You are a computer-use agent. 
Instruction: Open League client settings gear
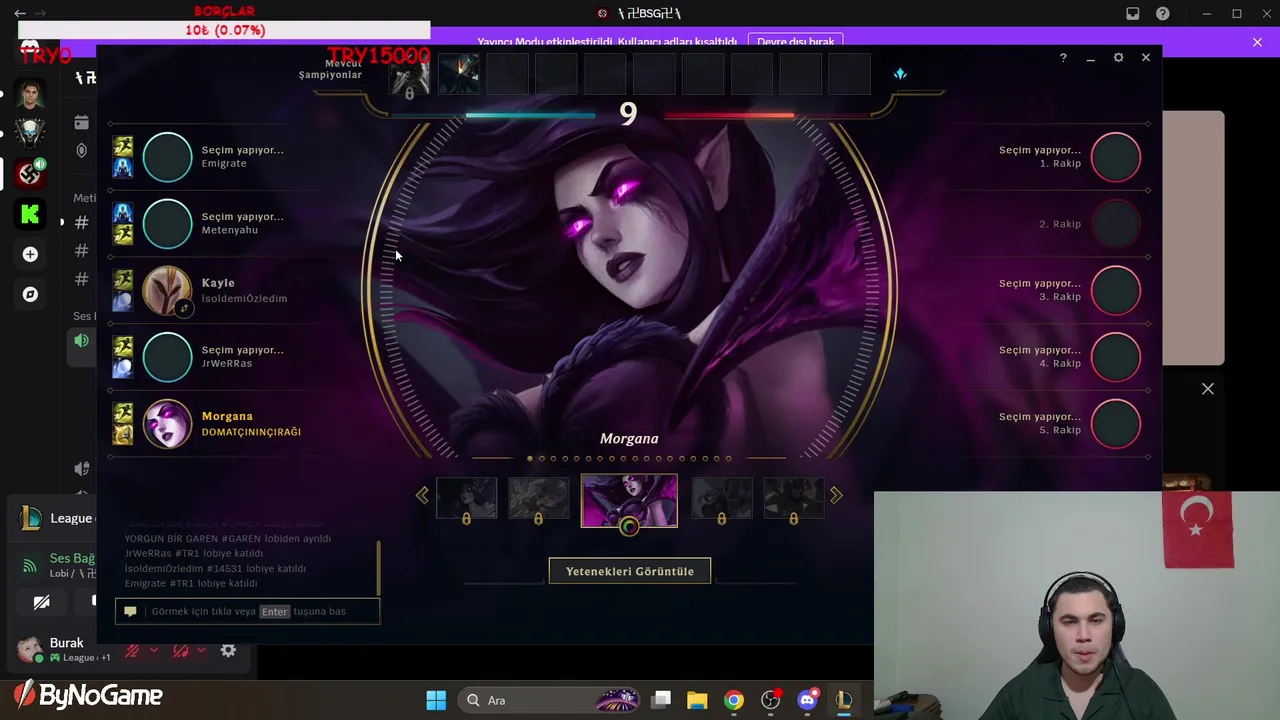pyautogui.click(x=1118, y=58)
